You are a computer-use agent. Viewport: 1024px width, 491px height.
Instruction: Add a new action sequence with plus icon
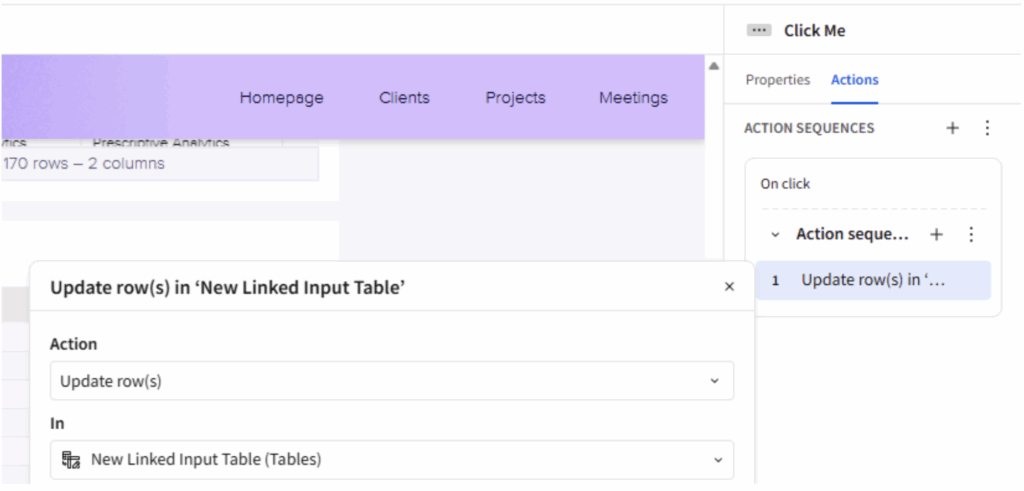click(x=952, y=128)
